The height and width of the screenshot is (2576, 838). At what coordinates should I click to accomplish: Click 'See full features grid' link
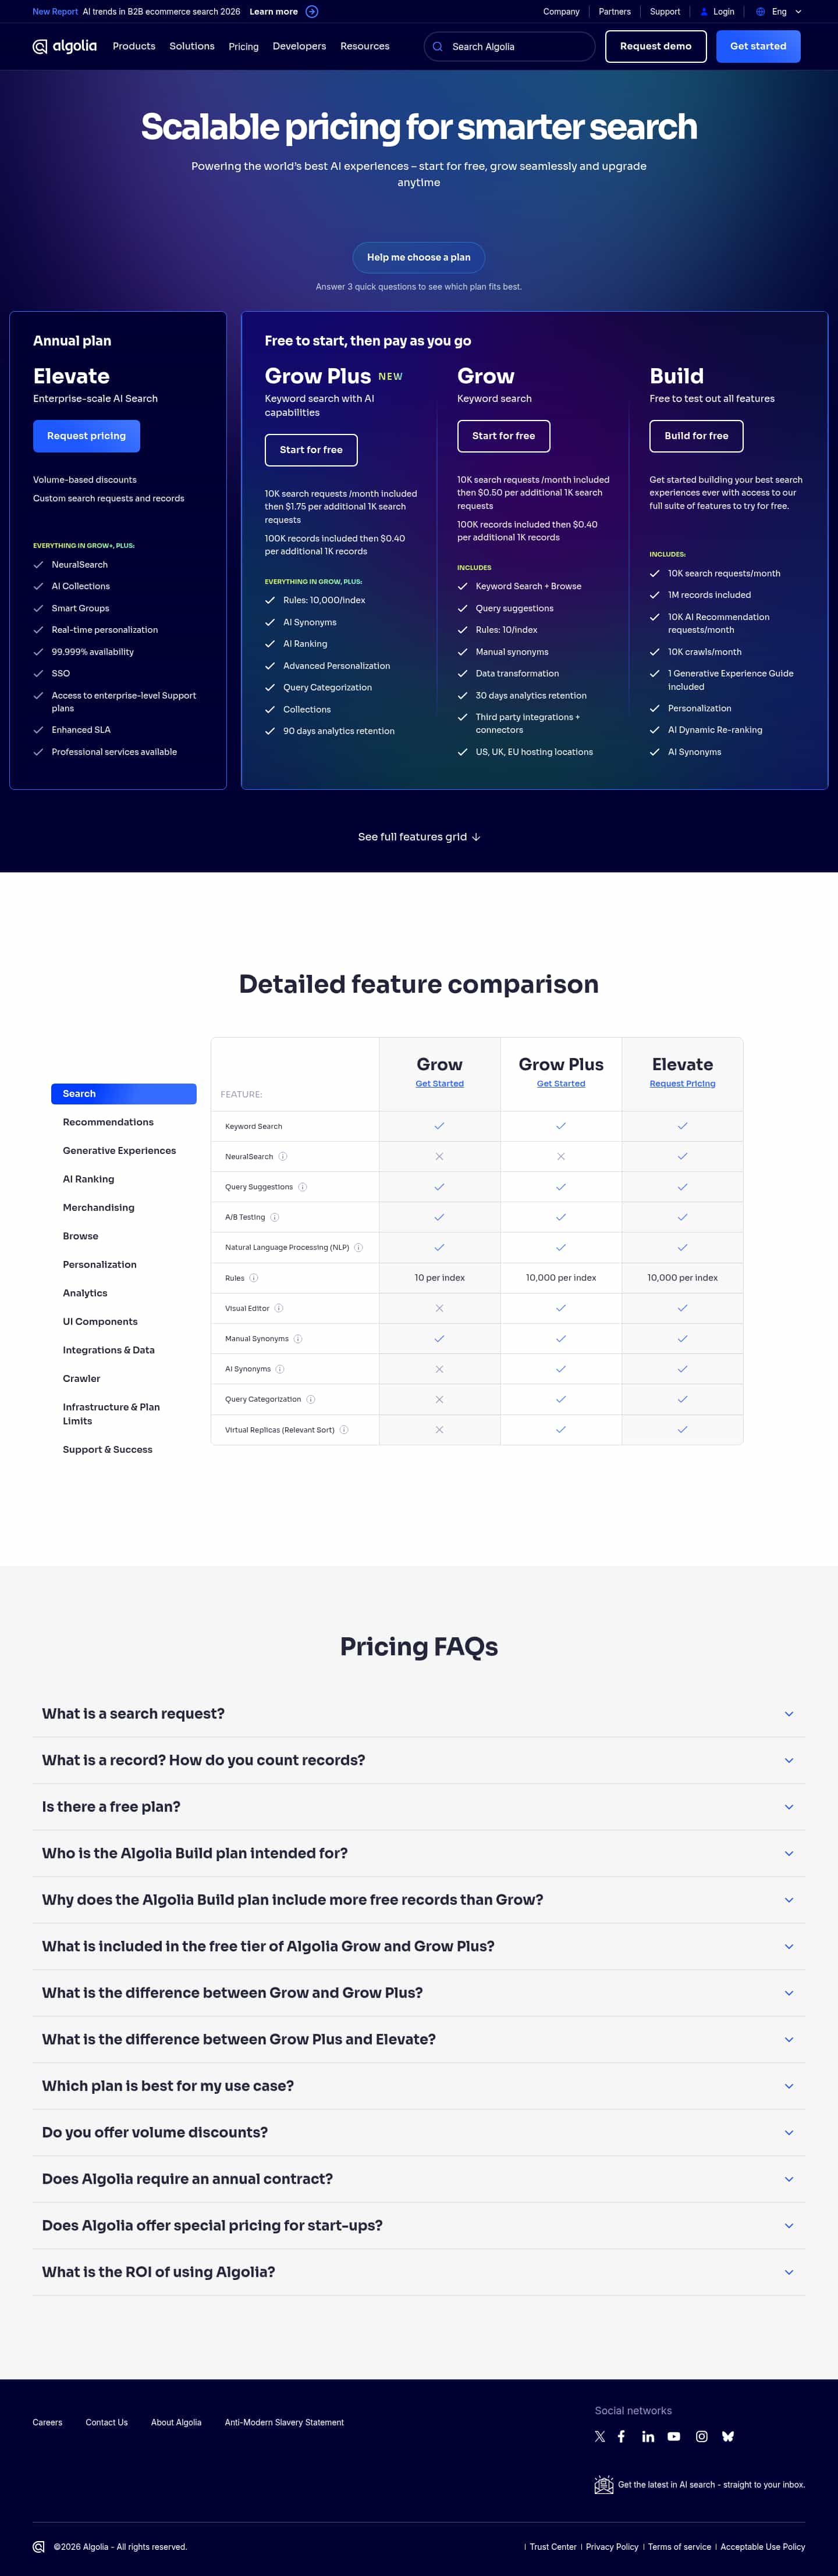[x=418, y=837]
